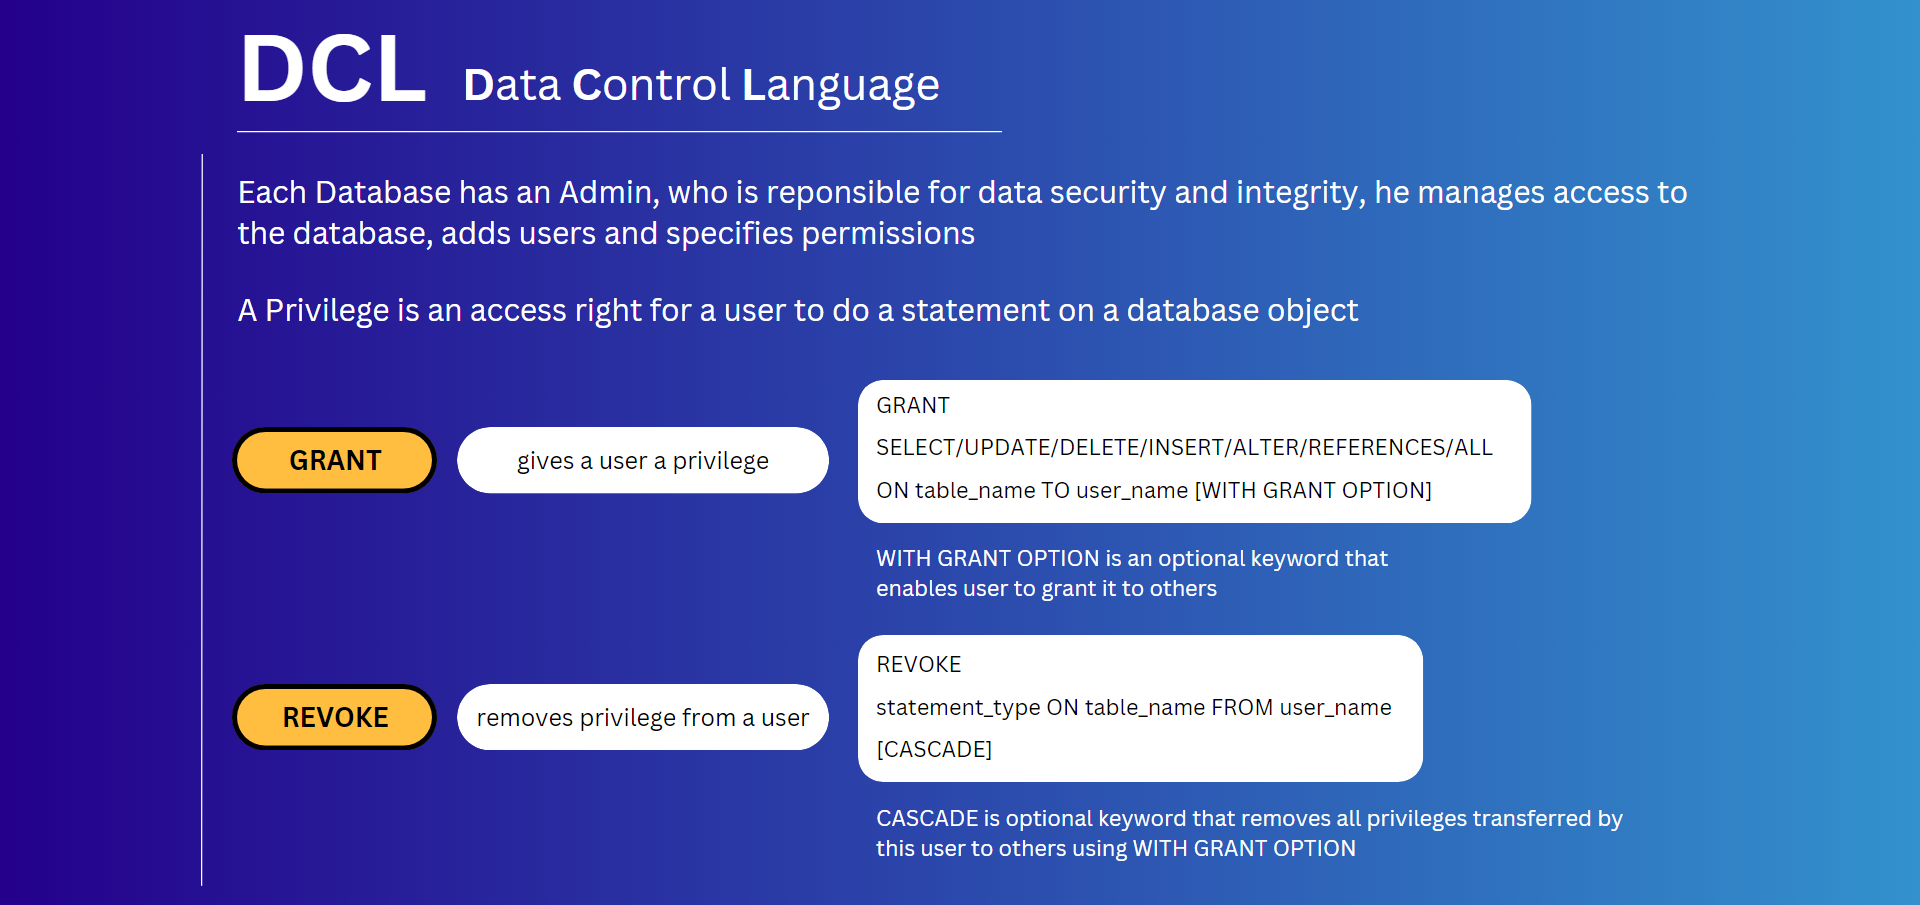The height and width of the screenshot is (905, 1920).
Task: Click the horizontal line under the title
Action: tap(619, 131)
